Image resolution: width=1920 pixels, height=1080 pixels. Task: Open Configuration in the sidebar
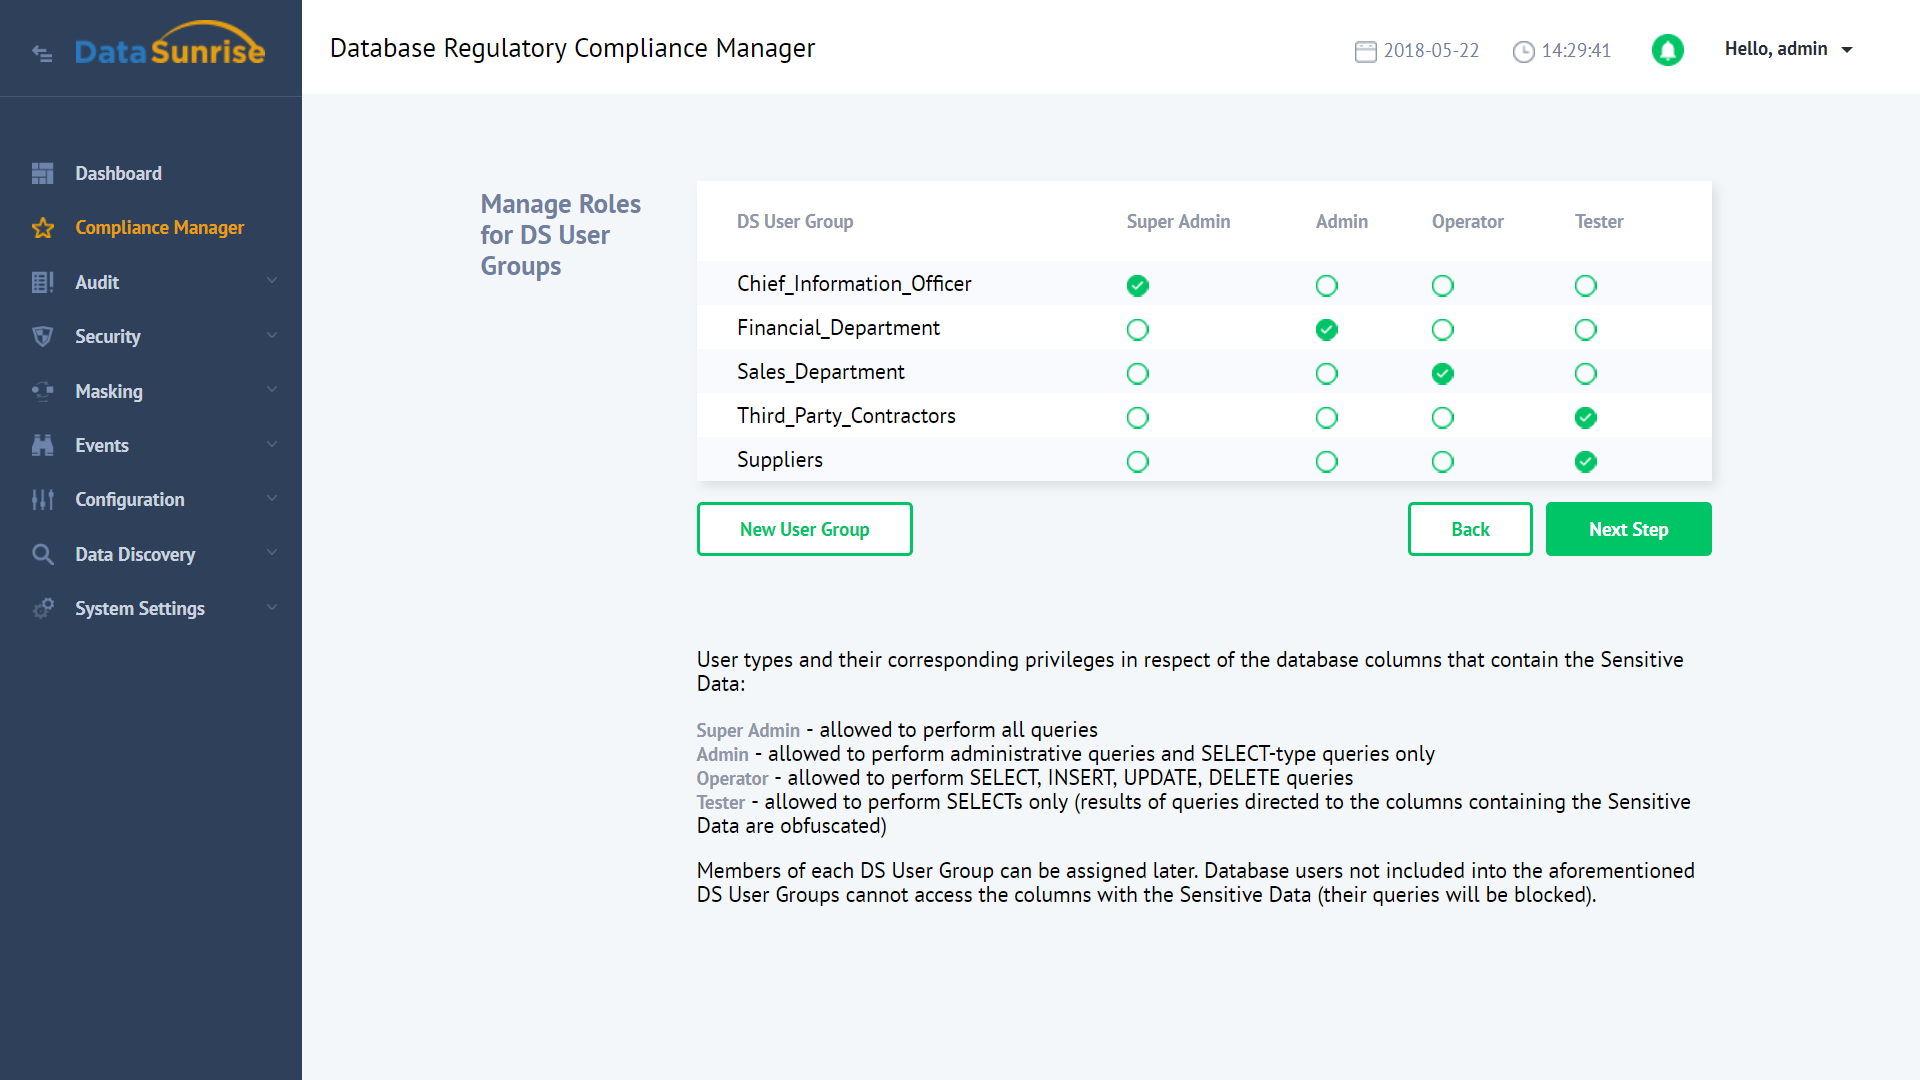click(x=130, y=500)
